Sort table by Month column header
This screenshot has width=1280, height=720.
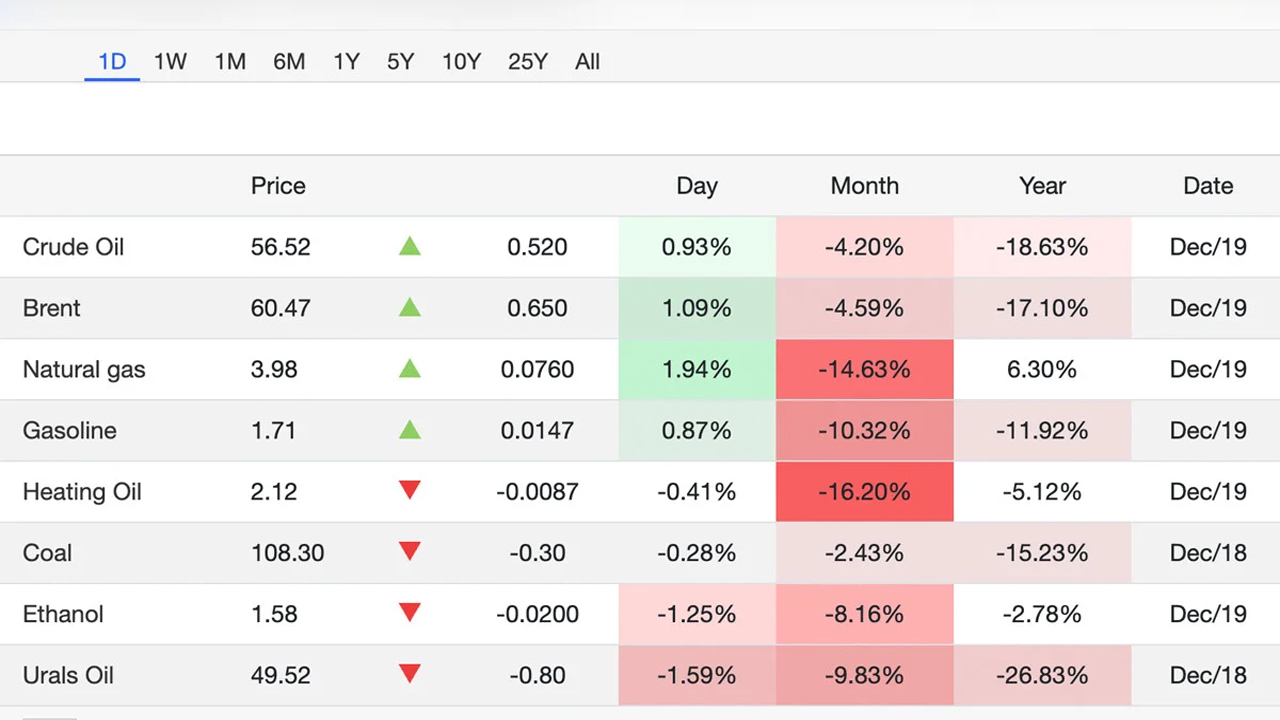864,186
